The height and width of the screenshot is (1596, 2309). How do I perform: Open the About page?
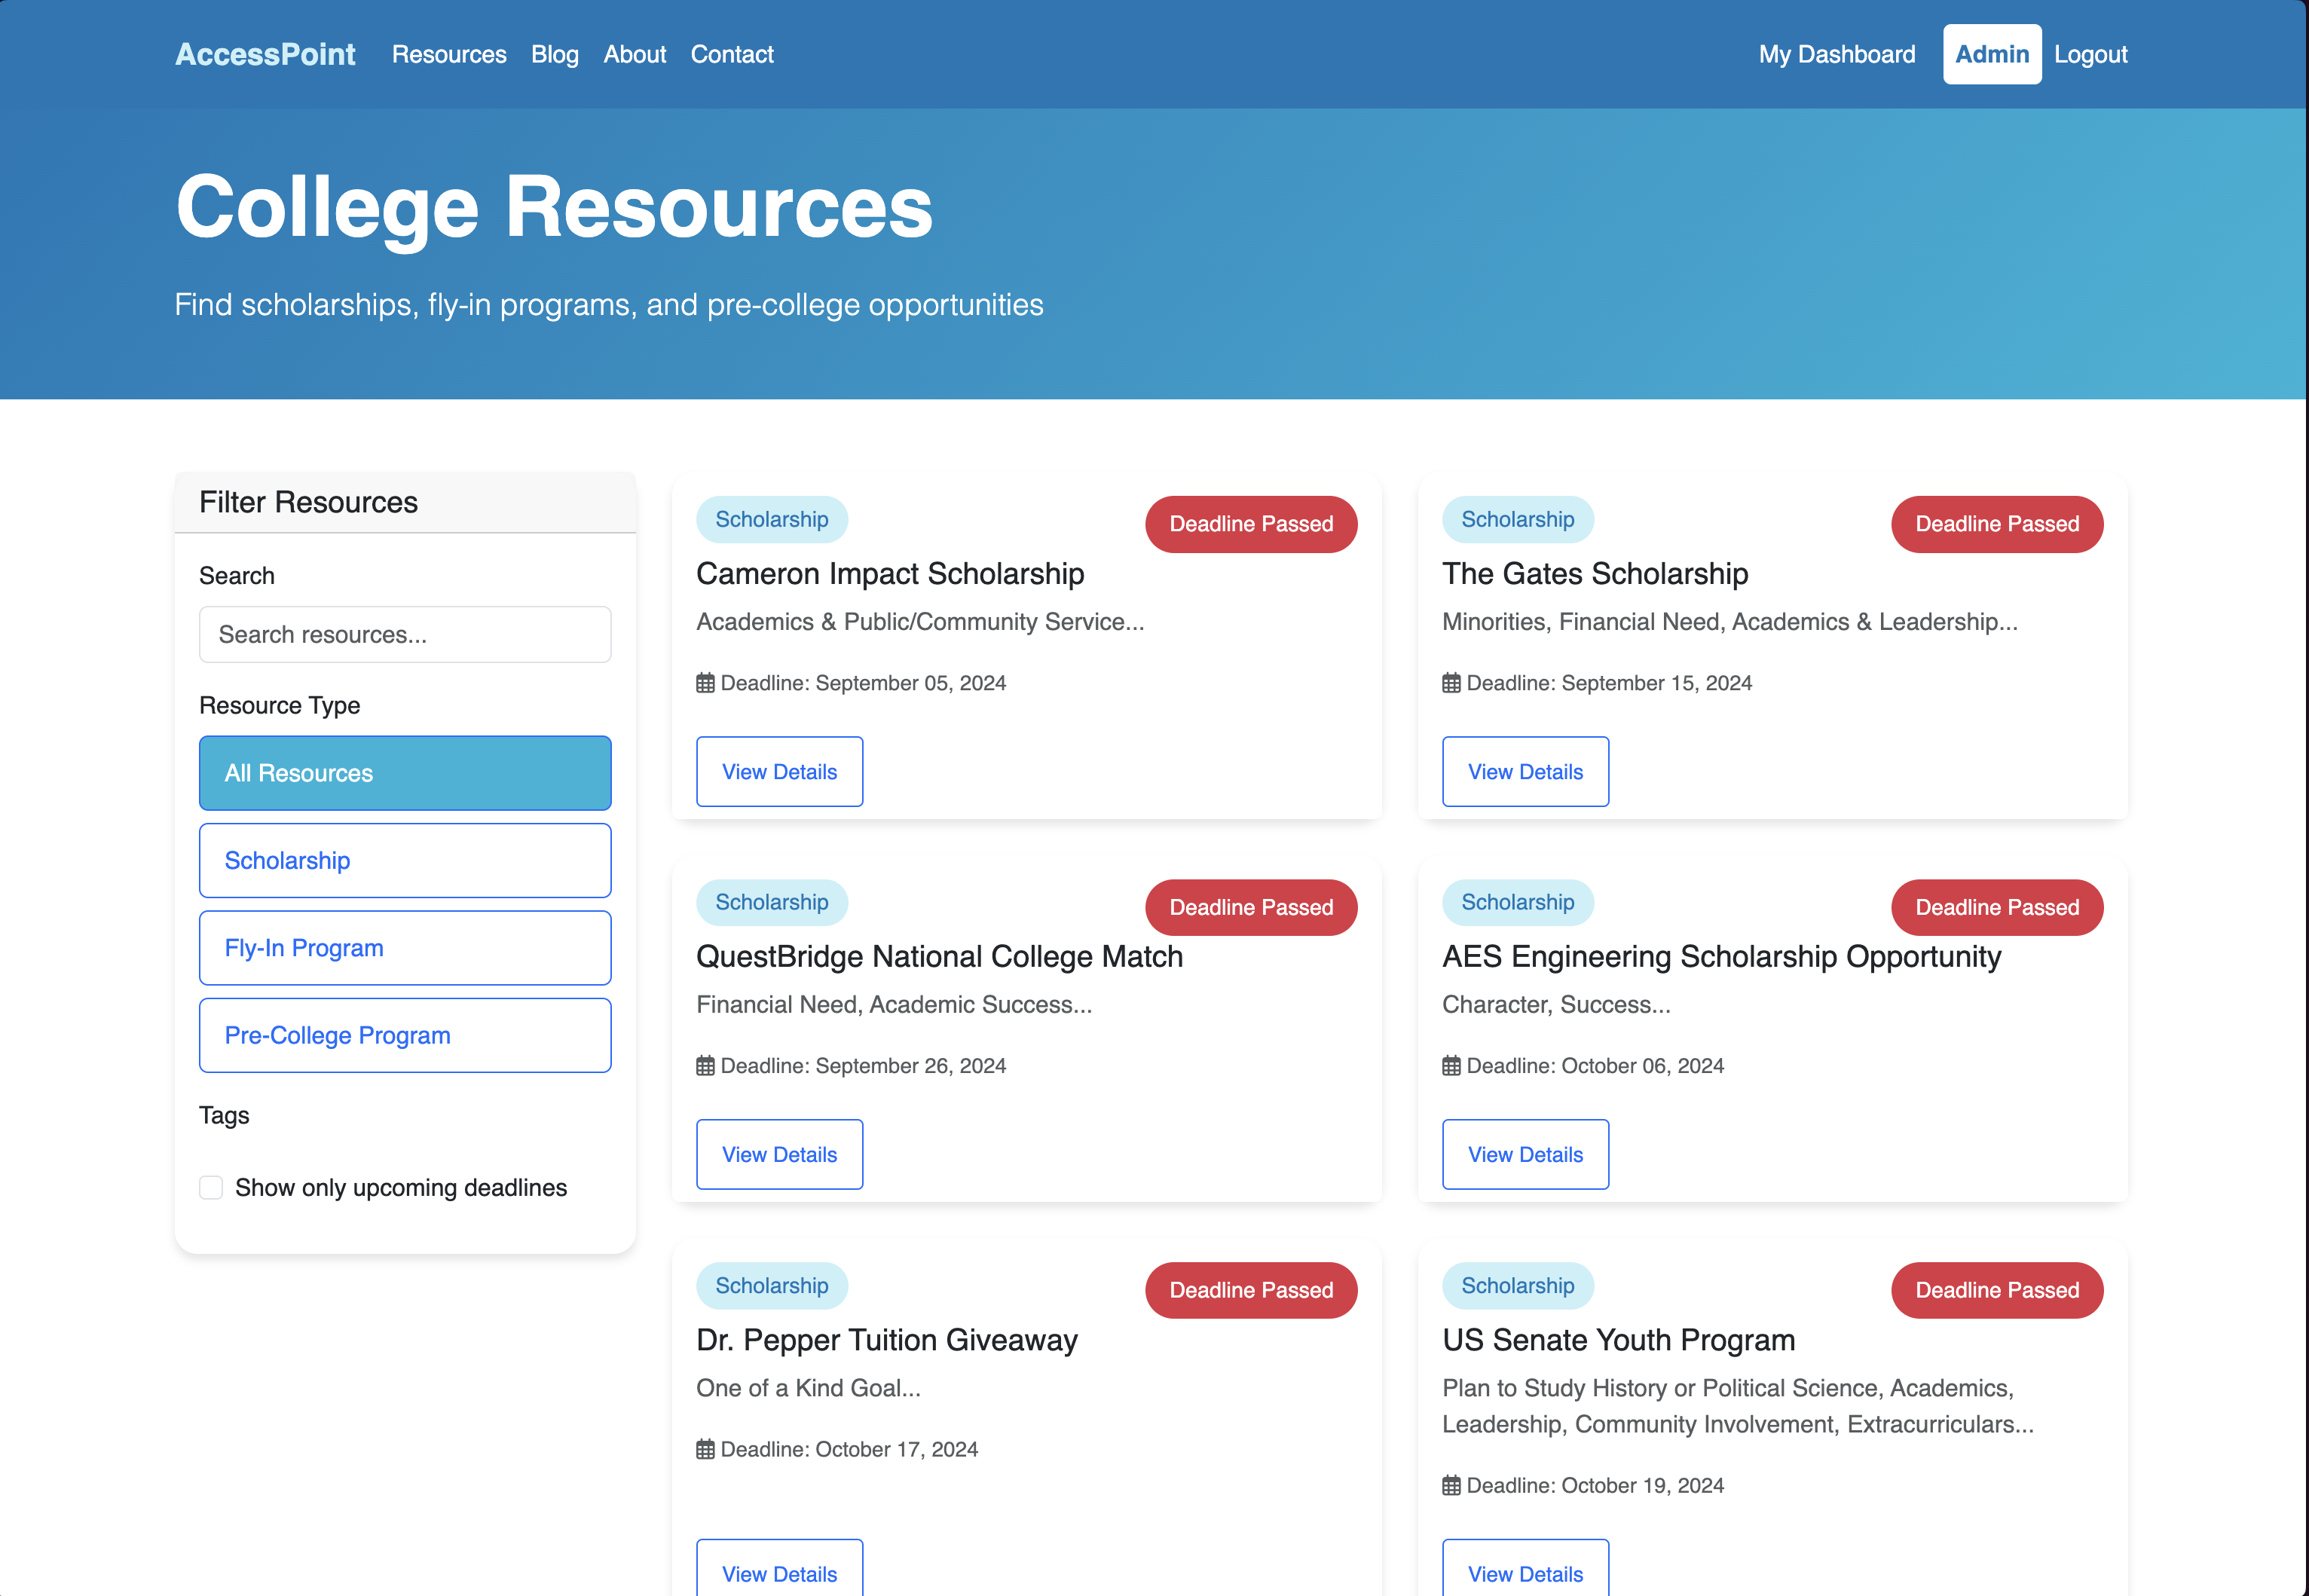coord(634,54)
